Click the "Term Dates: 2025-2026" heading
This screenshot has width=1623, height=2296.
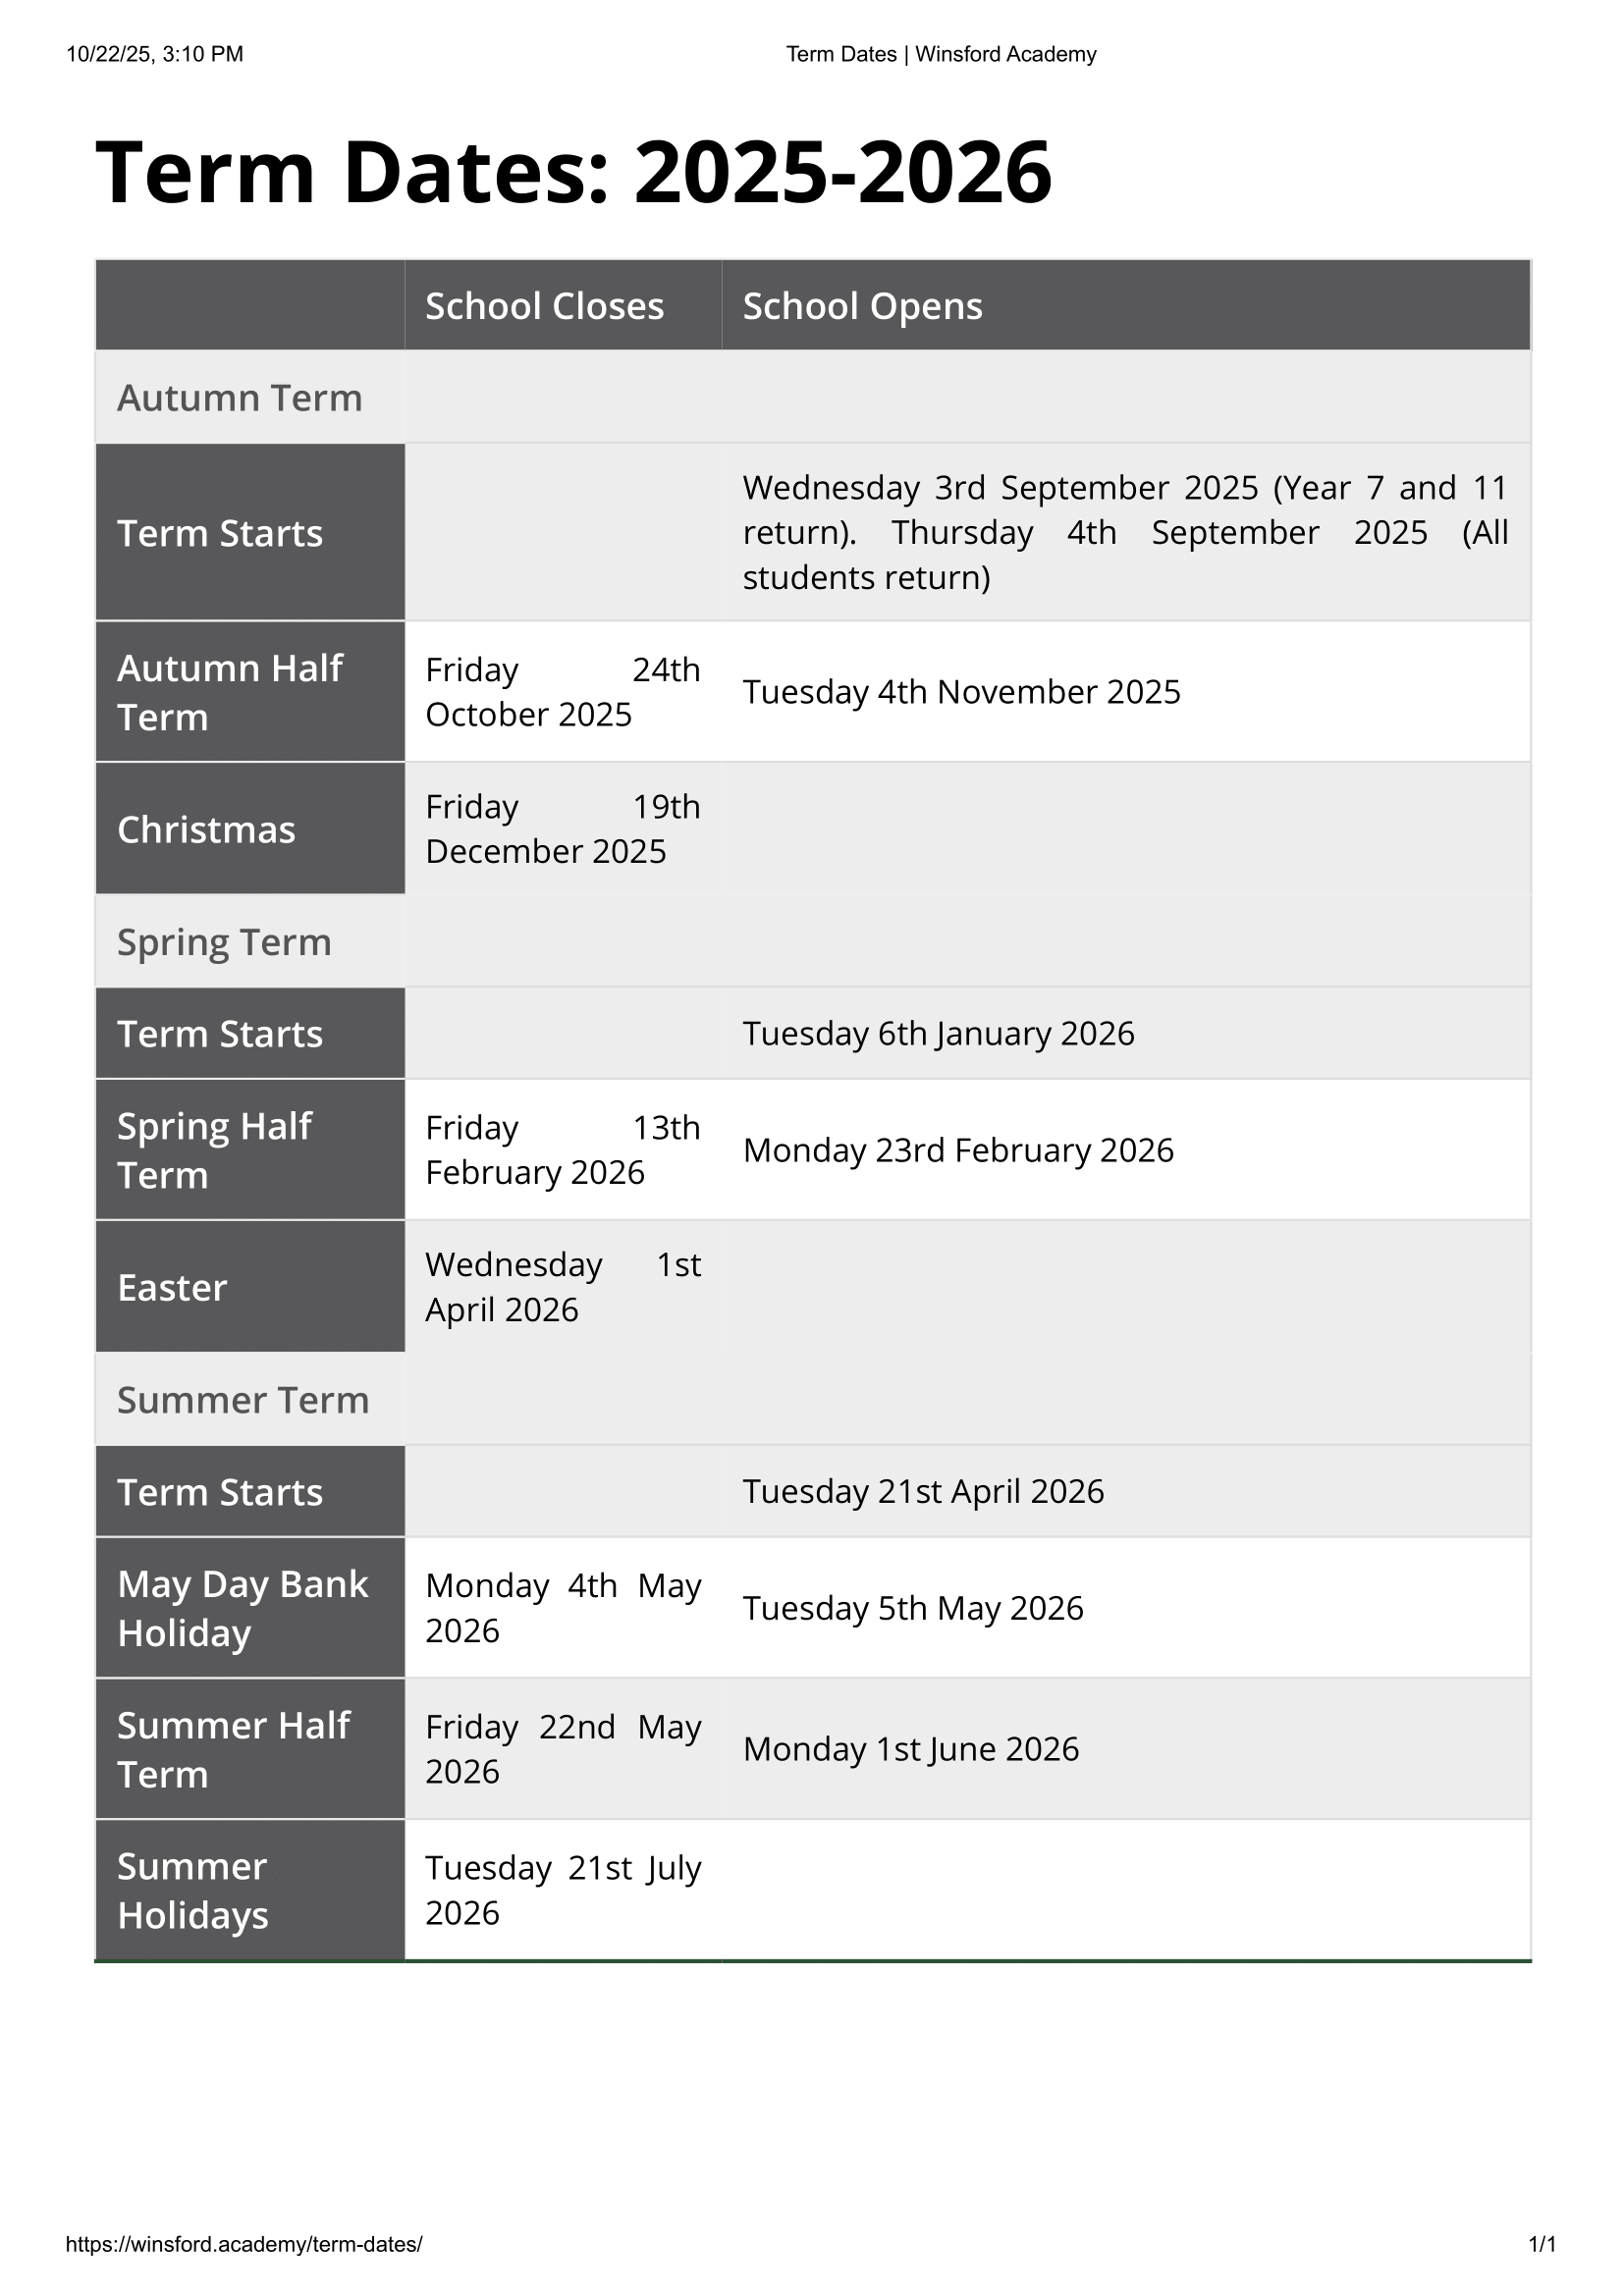[573, 172]
